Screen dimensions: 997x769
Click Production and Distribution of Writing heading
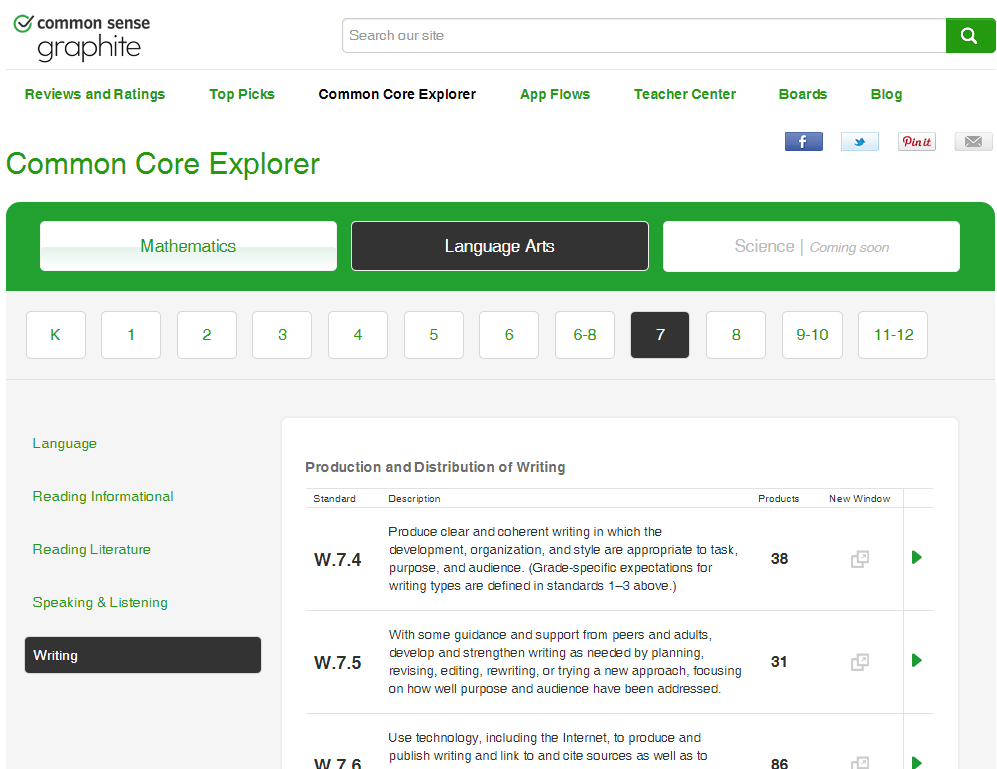pos(435,467)
